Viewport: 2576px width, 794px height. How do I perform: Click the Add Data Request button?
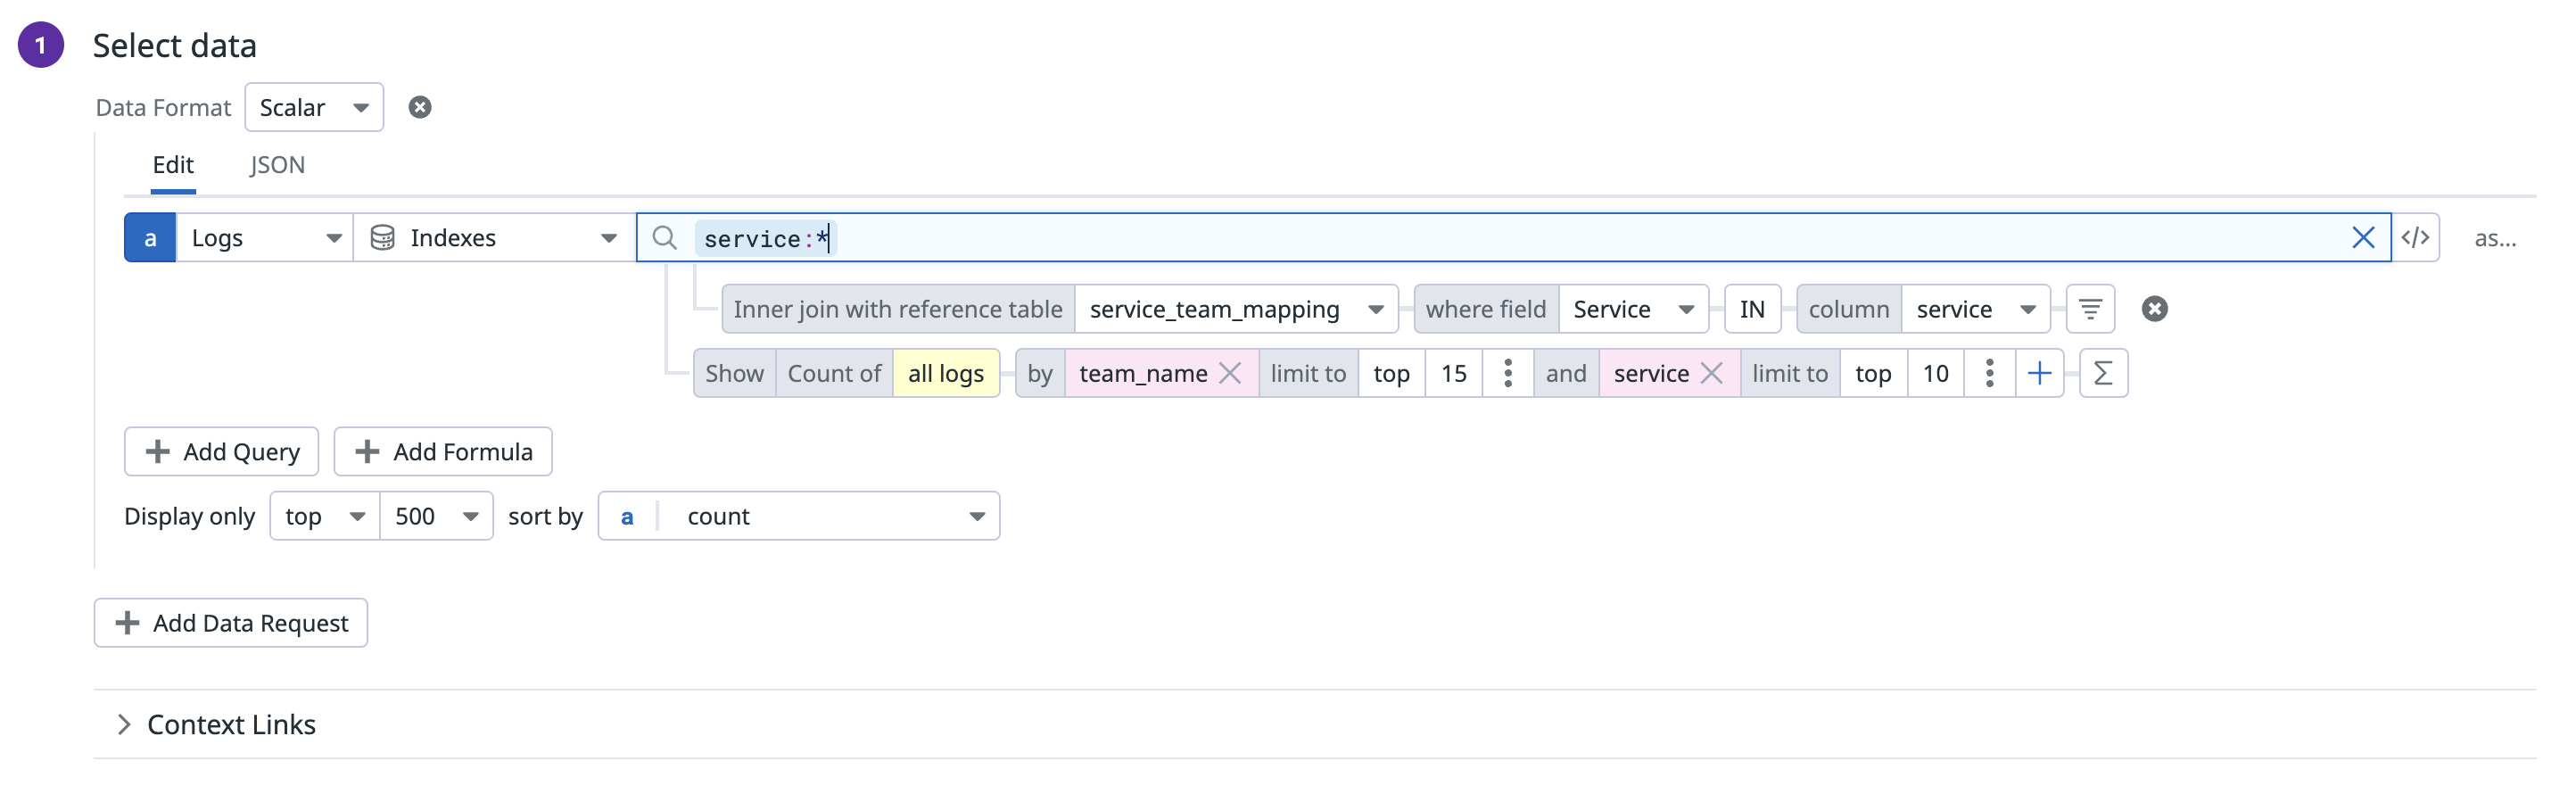[231, 623]
